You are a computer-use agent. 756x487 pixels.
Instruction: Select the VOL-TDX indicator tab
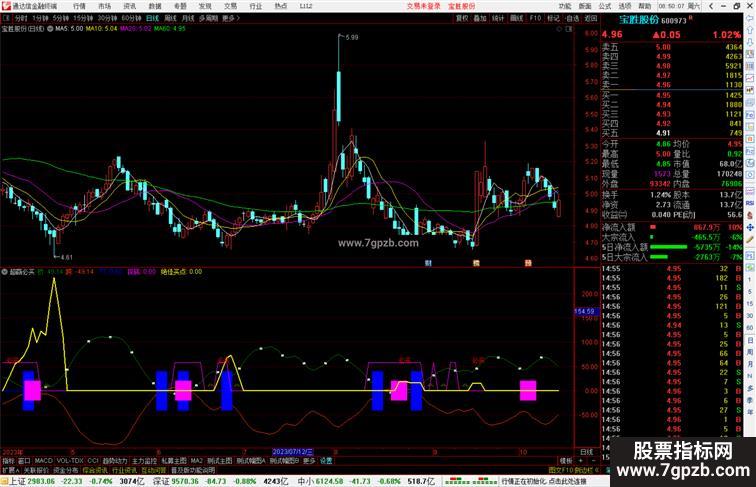coord(70,461)
